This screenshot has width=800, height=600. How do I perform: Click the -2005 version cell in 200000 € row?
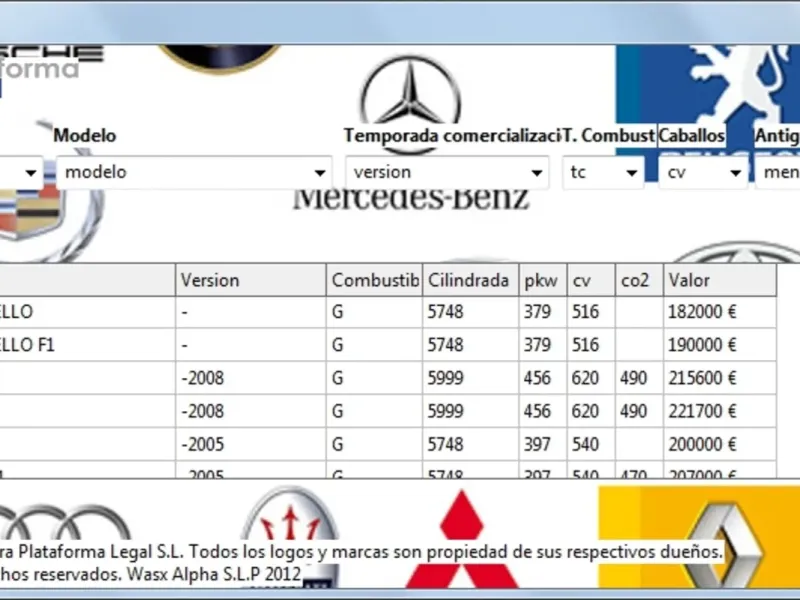(251, 444)
